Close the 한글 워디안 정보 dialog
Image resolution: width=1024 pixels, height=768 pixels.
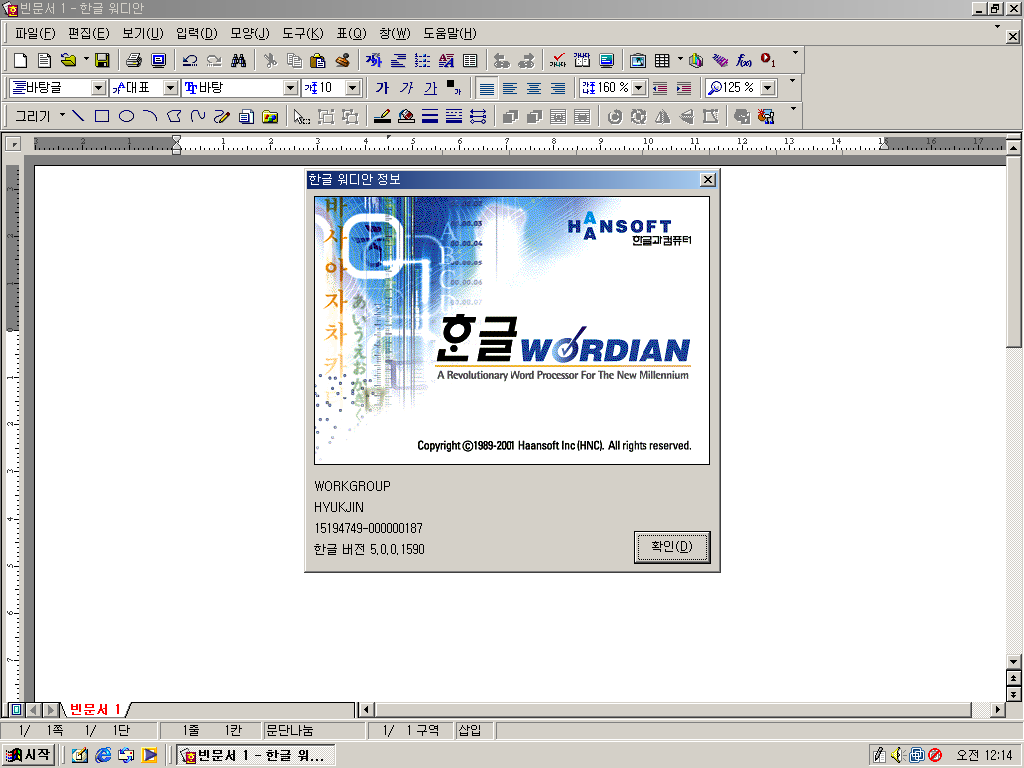(x=707, y=180)
